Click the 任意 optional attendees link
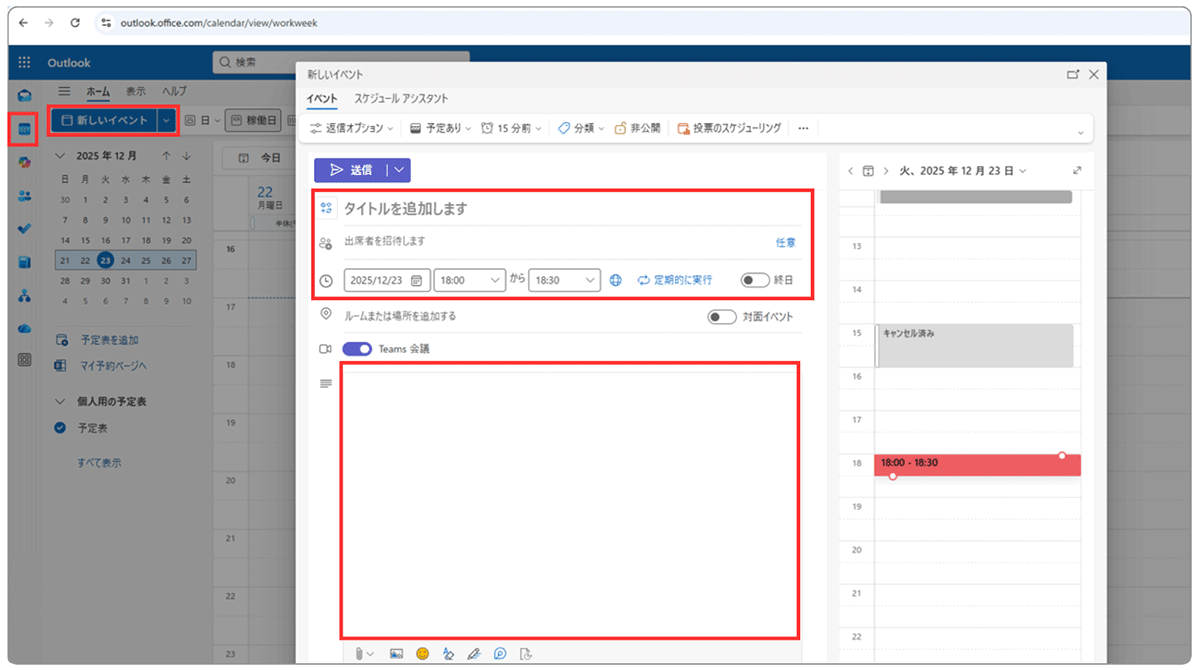The image size is (1200, 670). pos(786,241)
